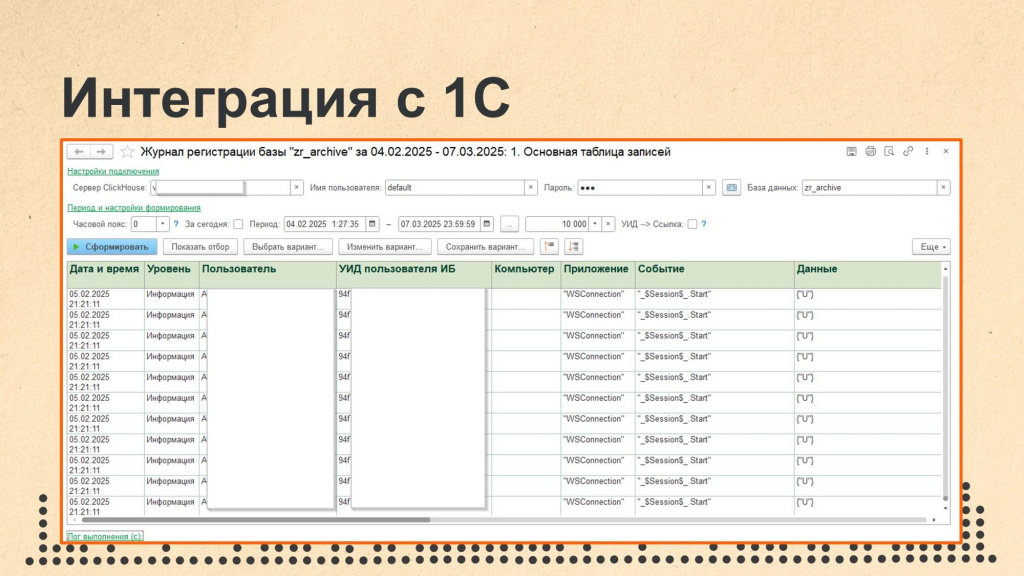Open the Лог выполнения (с) link
This screenshot has width=1024, height=576.
point(104,536)
